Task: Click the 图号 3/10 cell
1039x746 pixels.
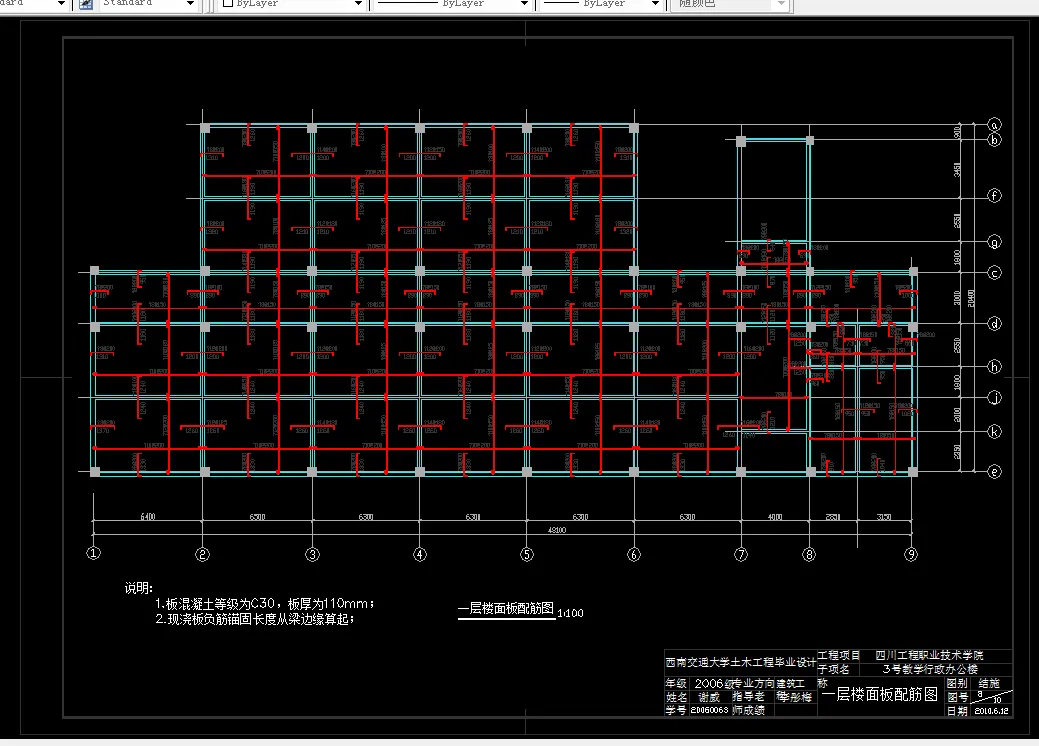Action: (989, 696)
